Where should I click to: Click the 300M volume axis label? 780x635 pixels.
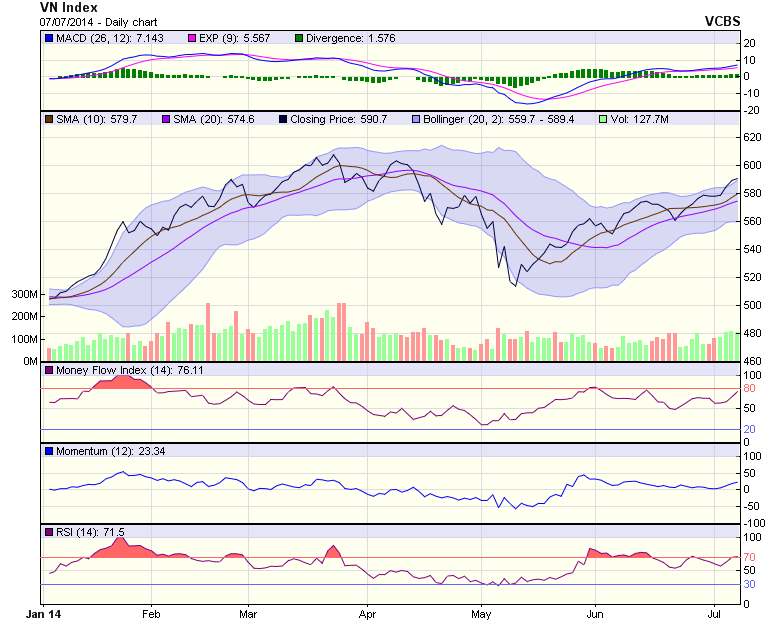coord(24,295)
